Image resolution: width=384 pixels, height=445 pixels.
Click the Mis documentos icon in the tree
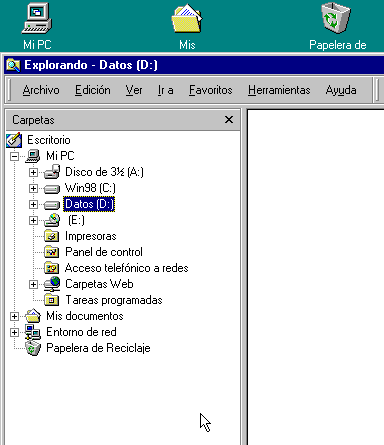coord(33,316)
